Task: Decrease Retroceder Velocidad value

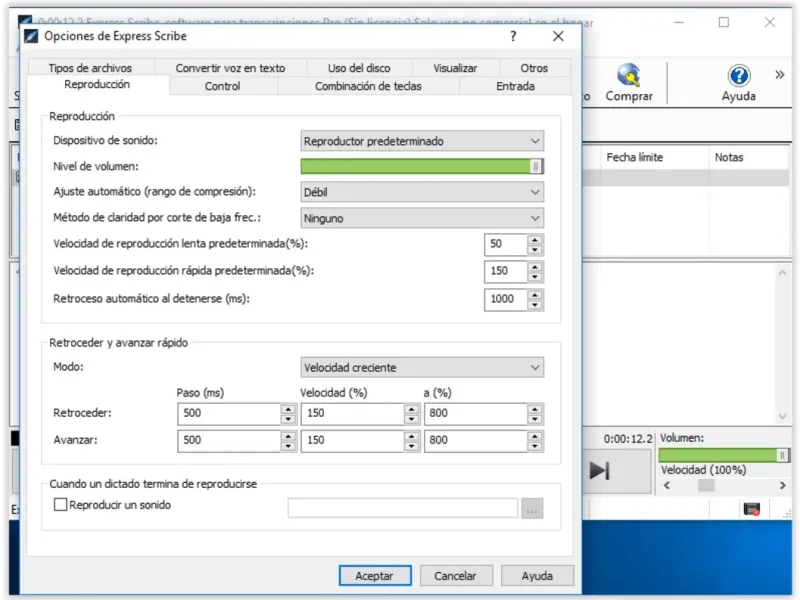Action: coord(411,419)
